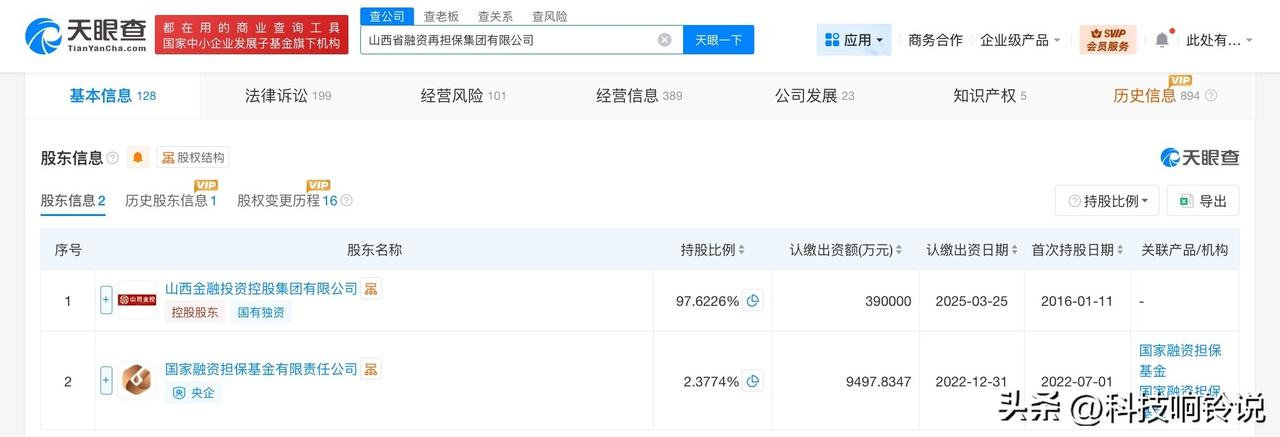Switch to 基本信息 tab
Screen dimensions: 1280x437
tap(112, 96)
